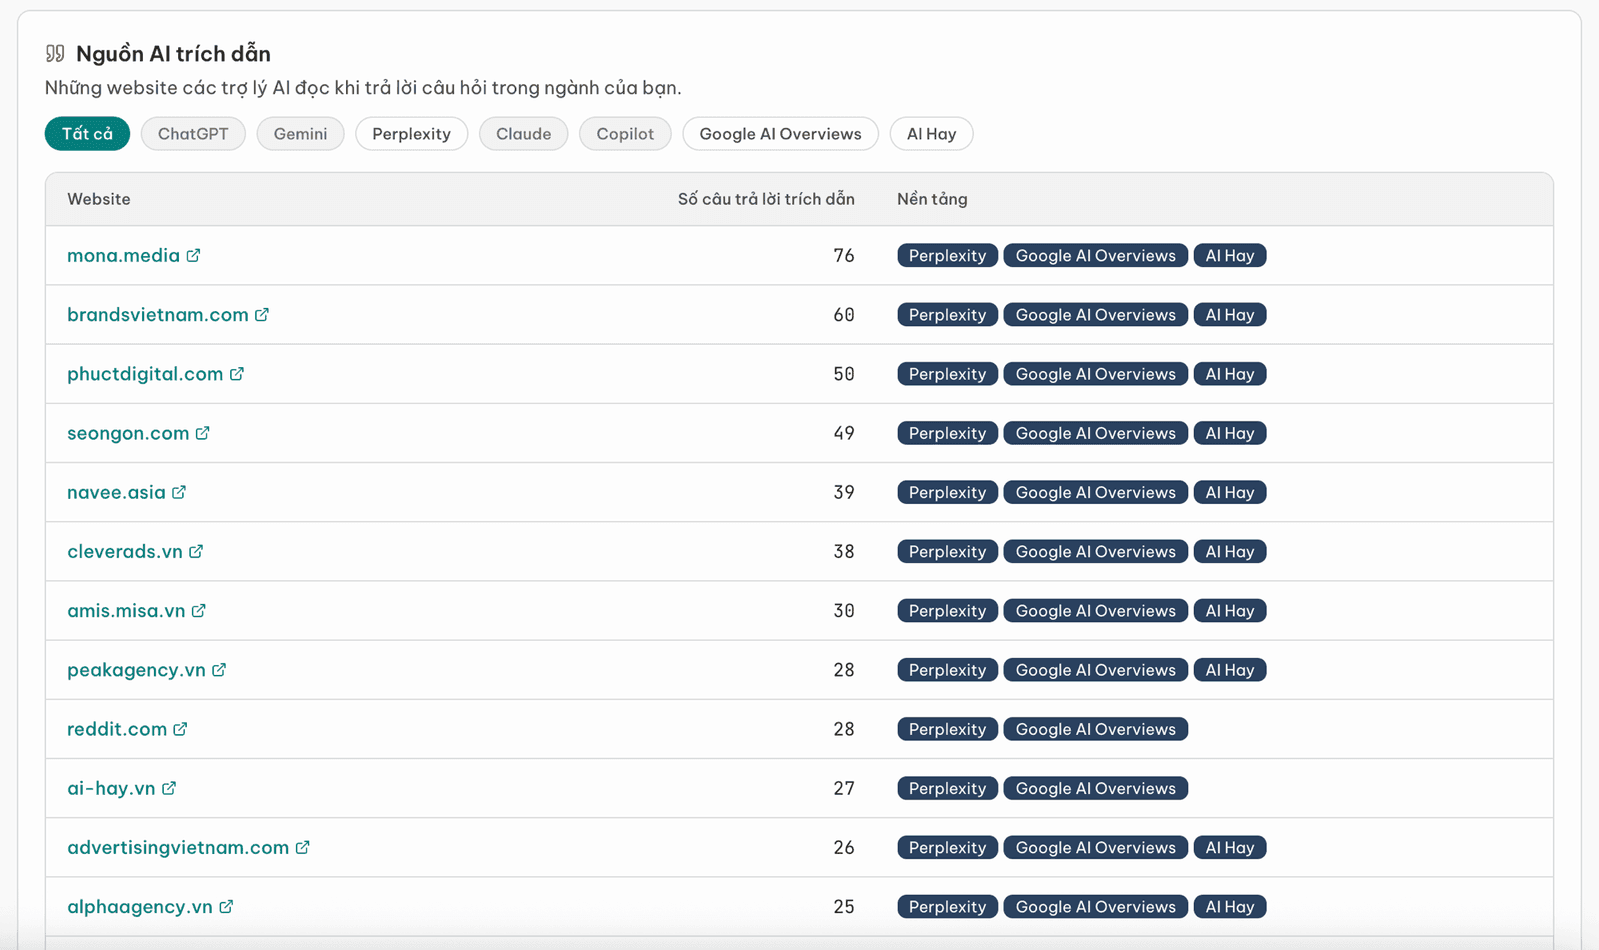
Task: Click external link icon beside ai-hay.vn
Action: click(x=169, y=788)
